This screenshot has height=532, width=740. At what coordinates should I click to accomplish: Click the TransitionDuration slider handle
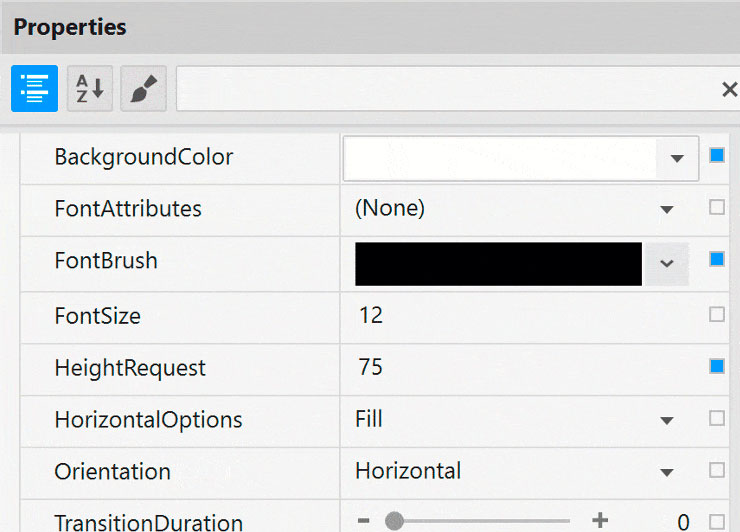coord(394,521)
